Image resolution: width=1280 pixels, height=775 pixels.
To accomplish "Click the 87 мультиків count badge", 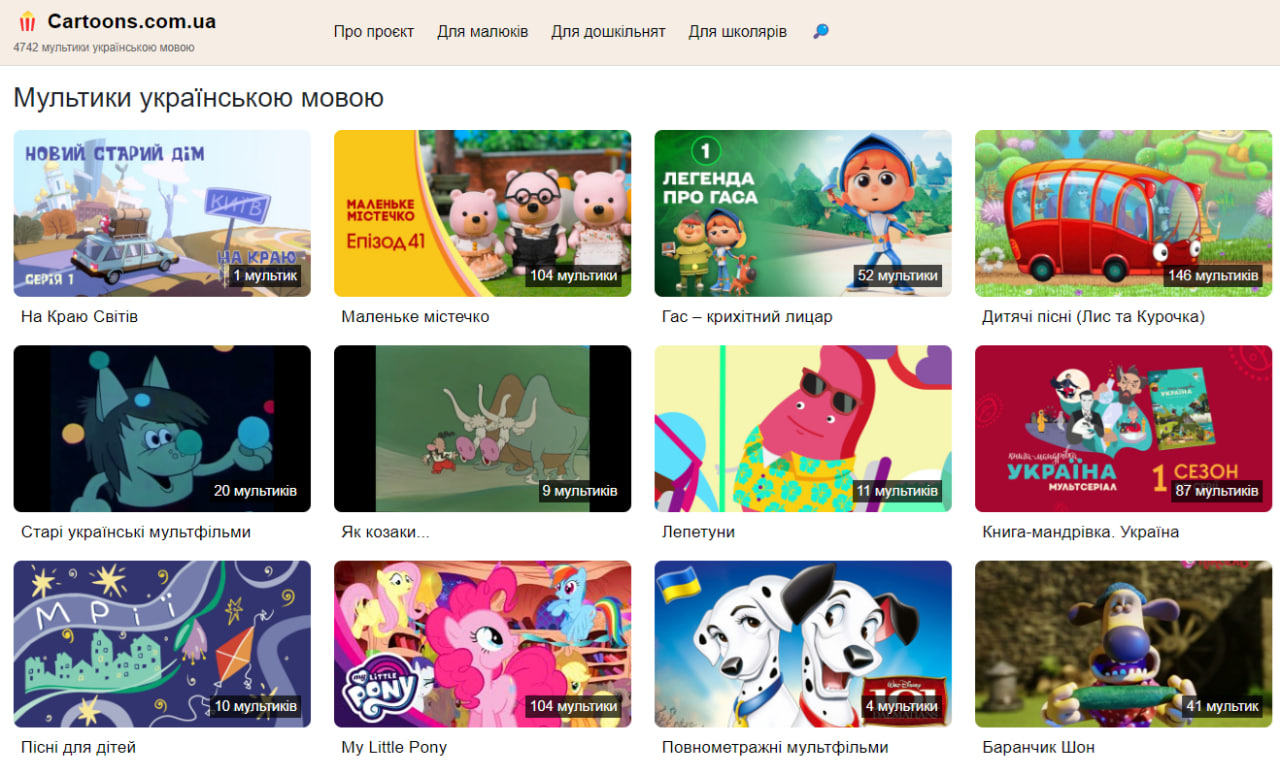I will (1217, 491).
